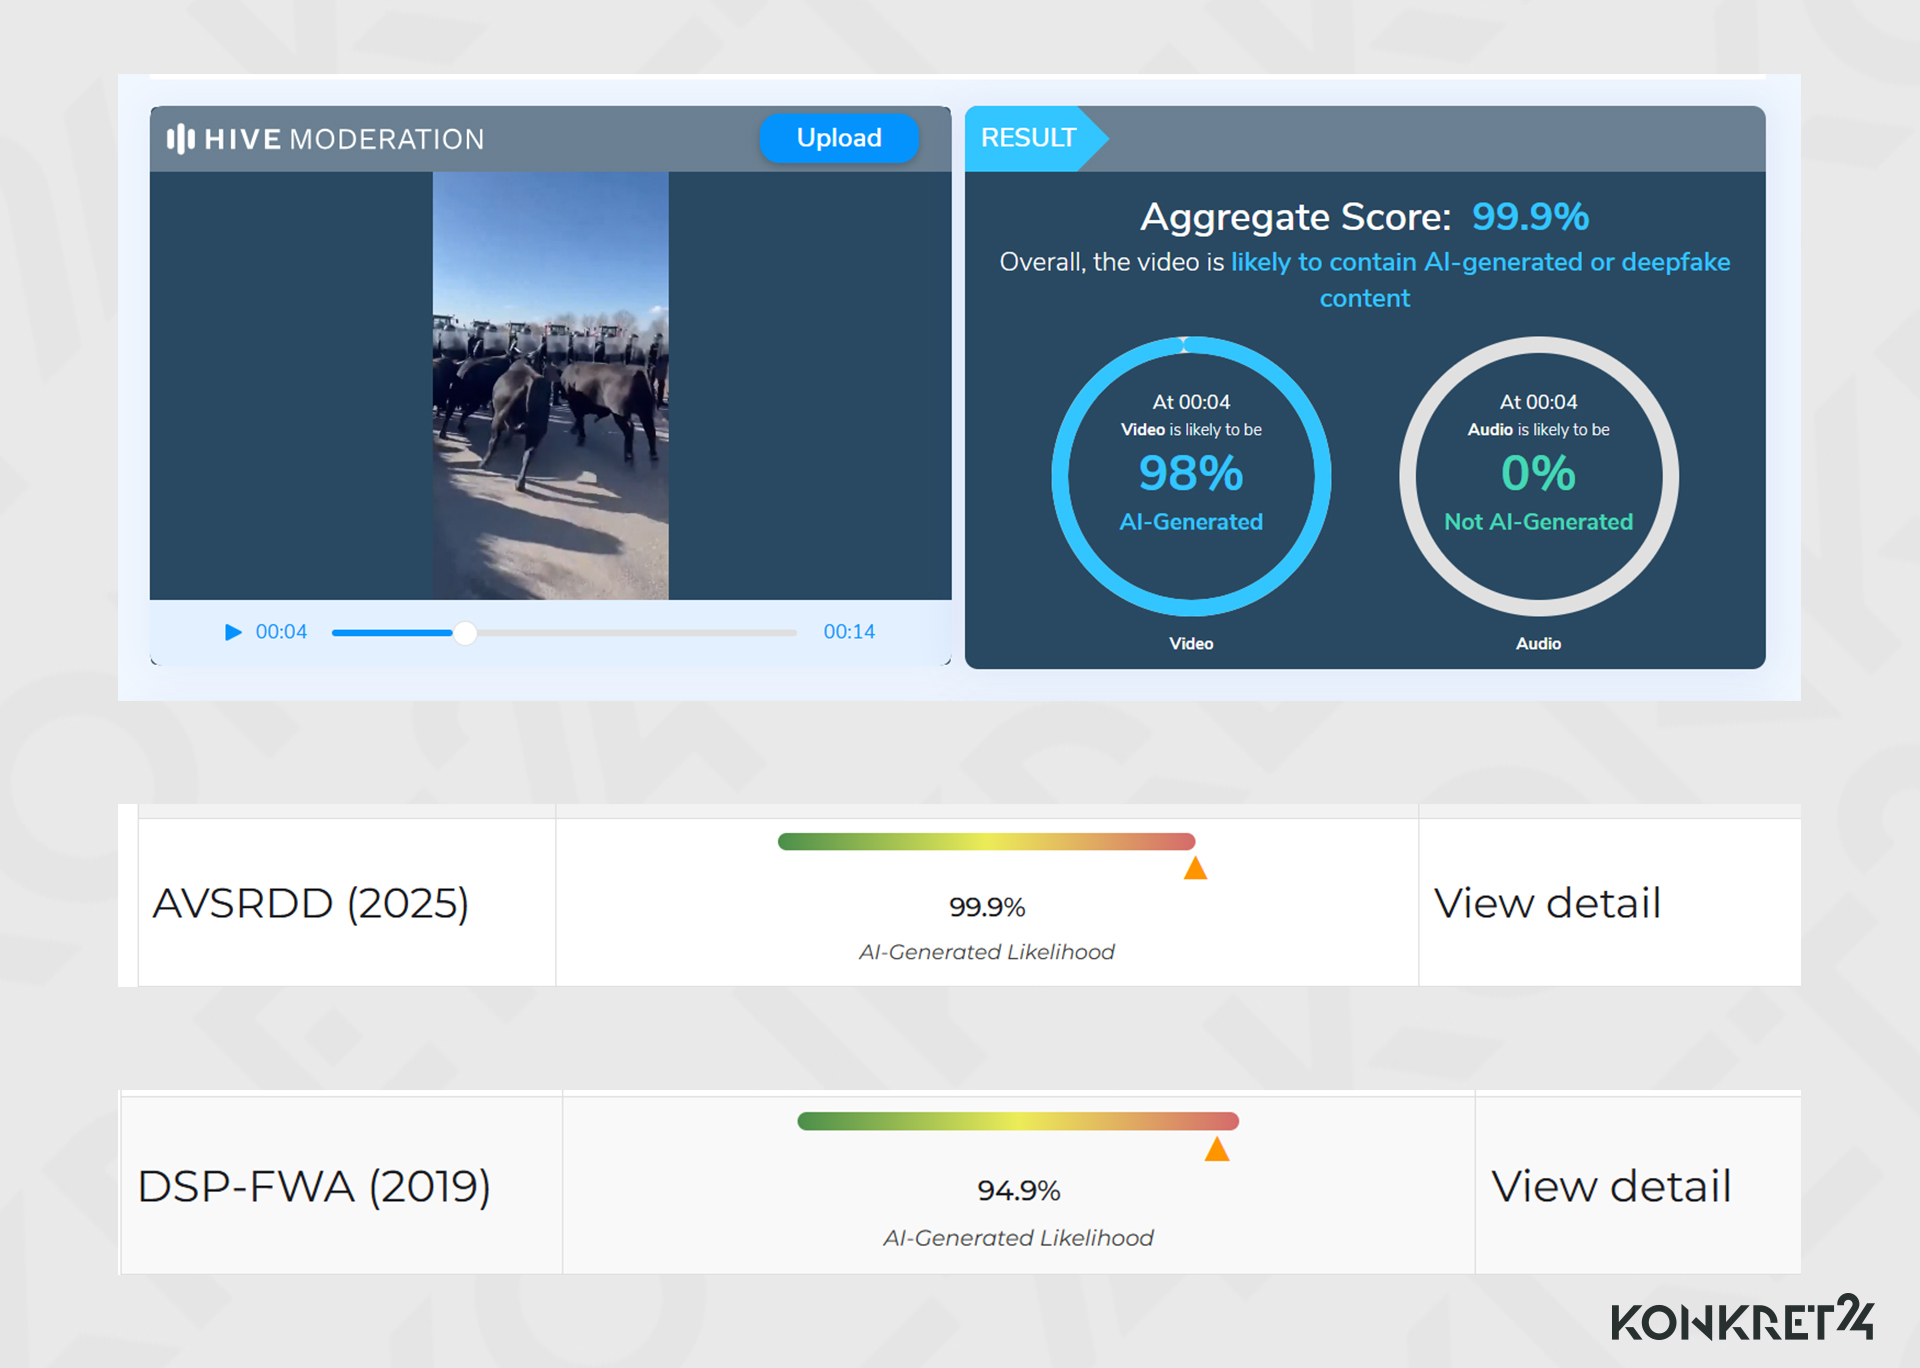Viewport: 1920px width, 1368px height.
Task: Click the cattle video preview frame
Action: pyautogui.click(x=550, y=385)
